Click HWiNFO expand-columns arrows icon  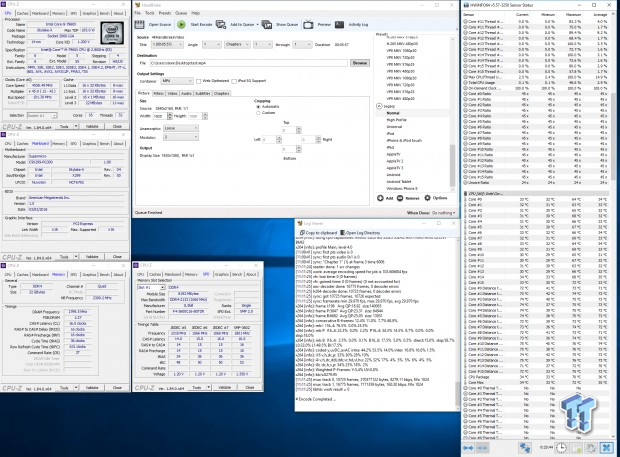(x=468, y=448)
